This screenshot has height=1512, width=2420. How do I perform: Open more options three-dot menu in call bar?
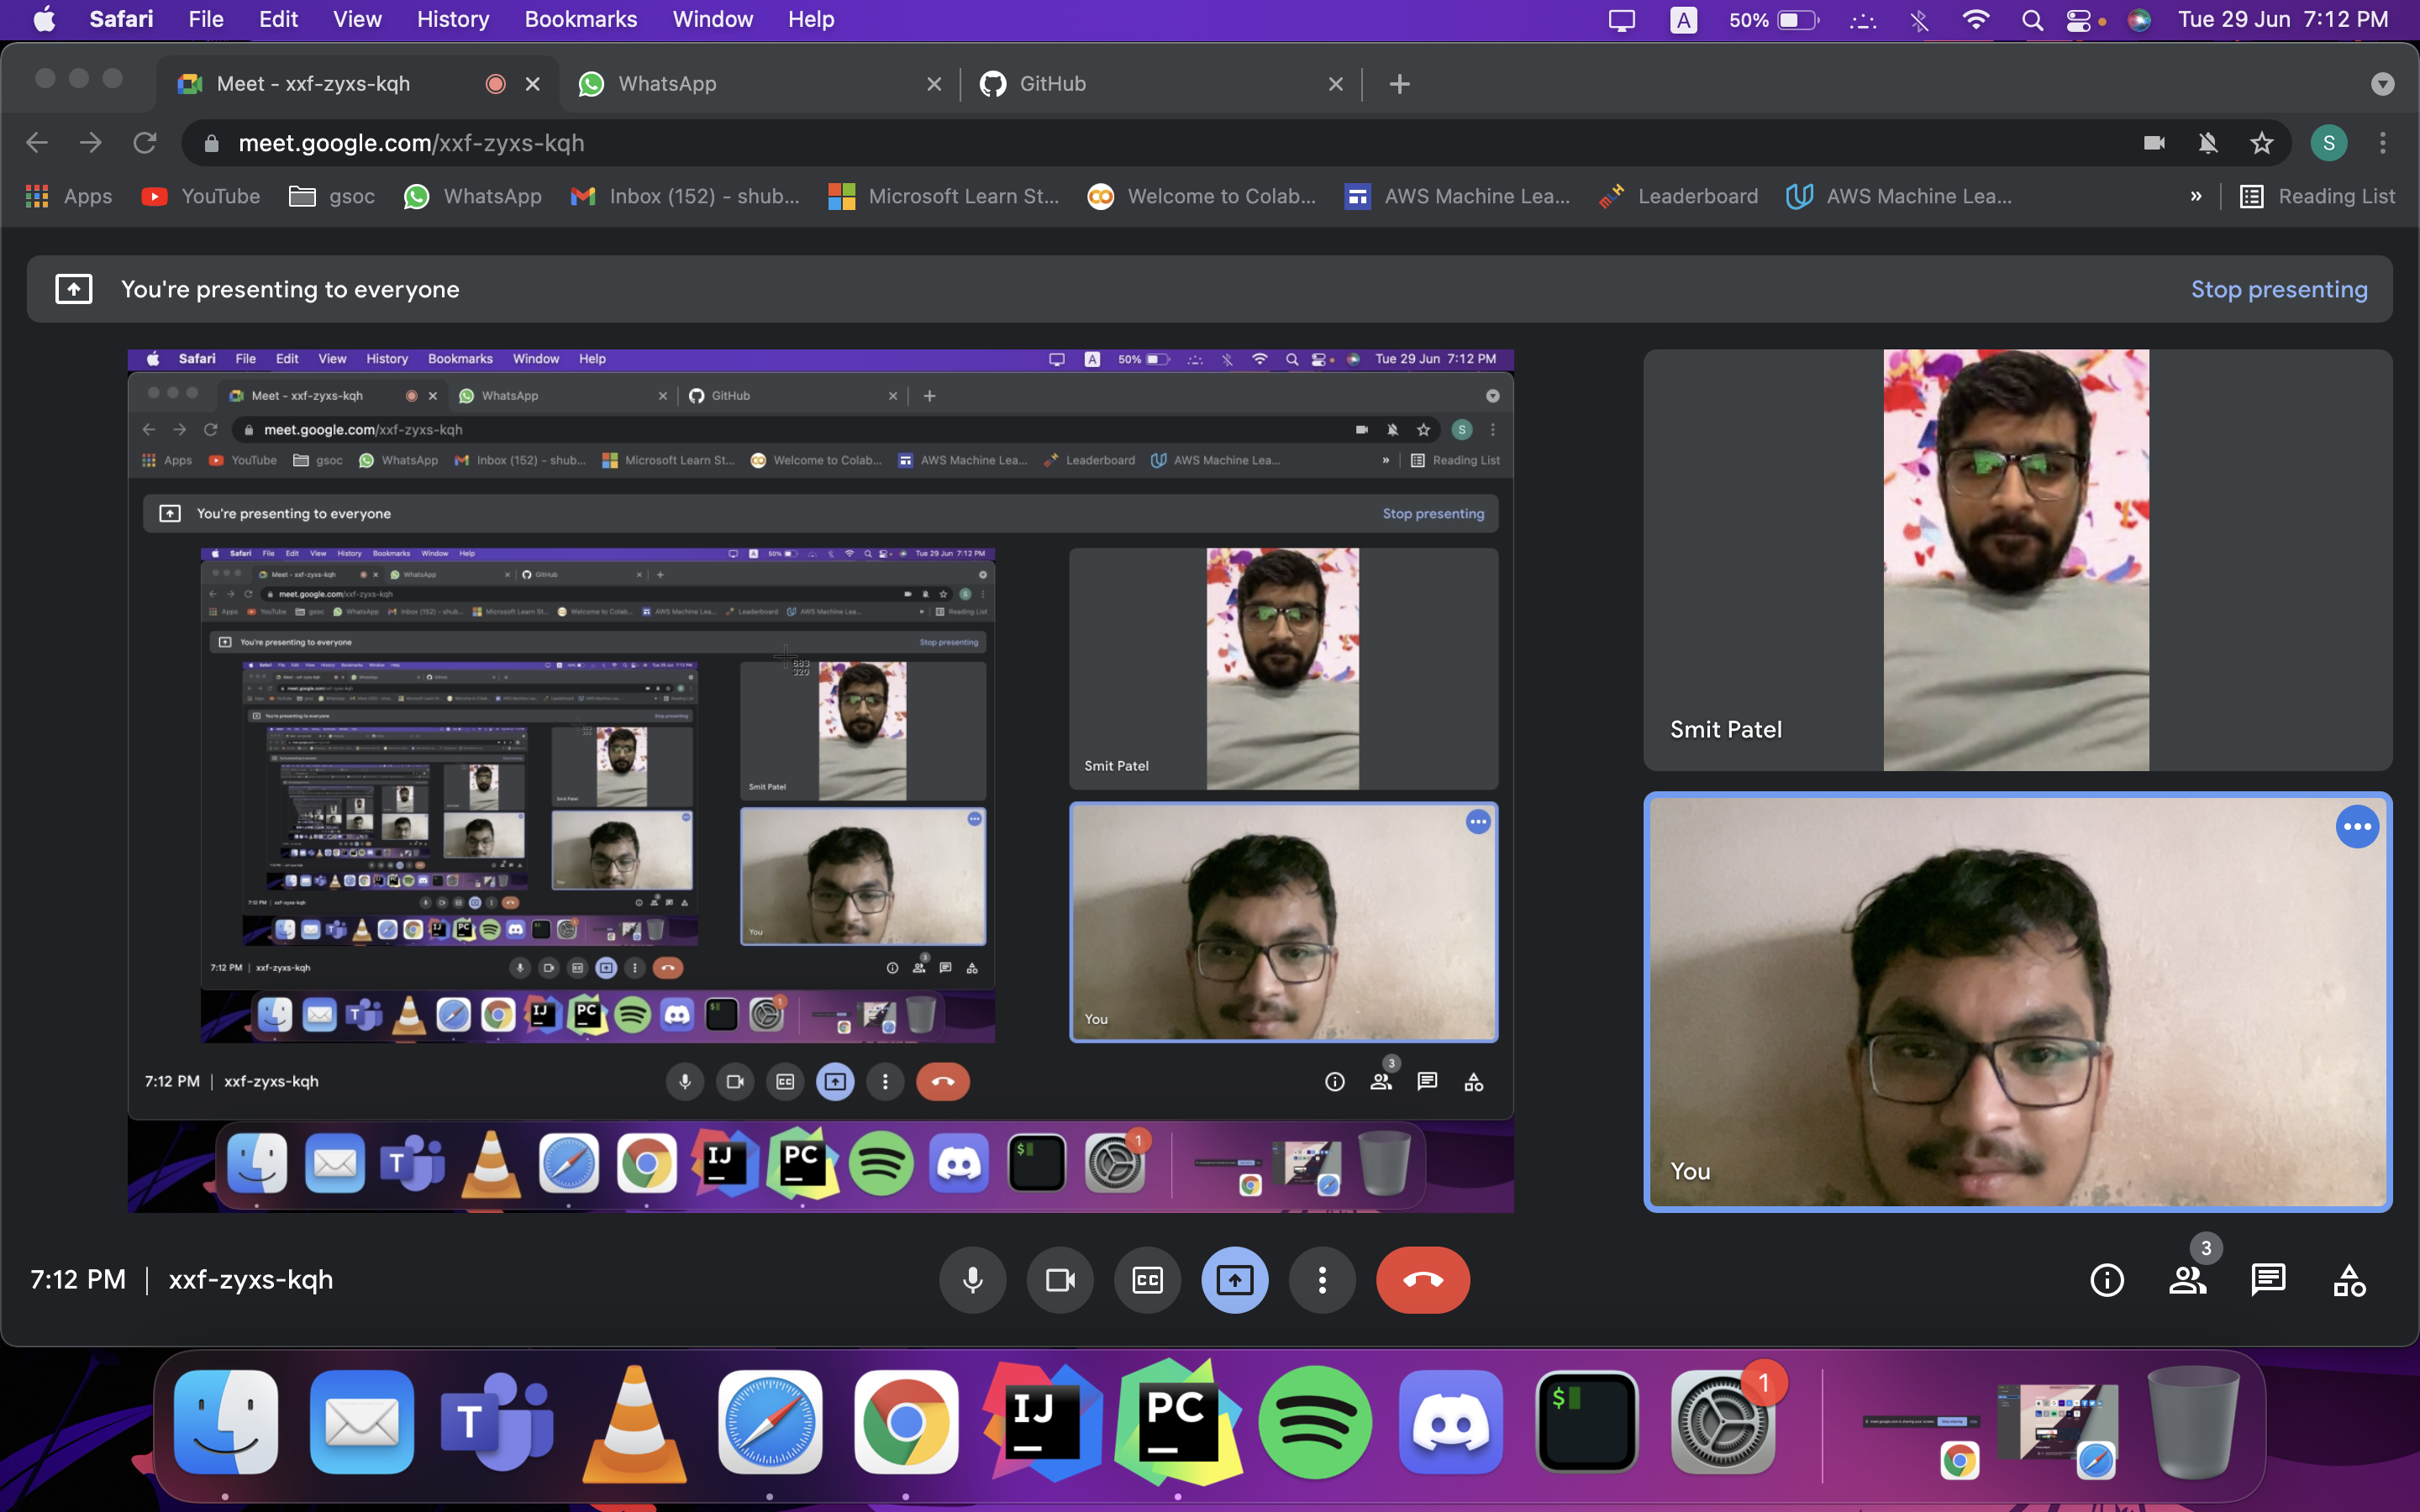click(x=1322, y=1280)
